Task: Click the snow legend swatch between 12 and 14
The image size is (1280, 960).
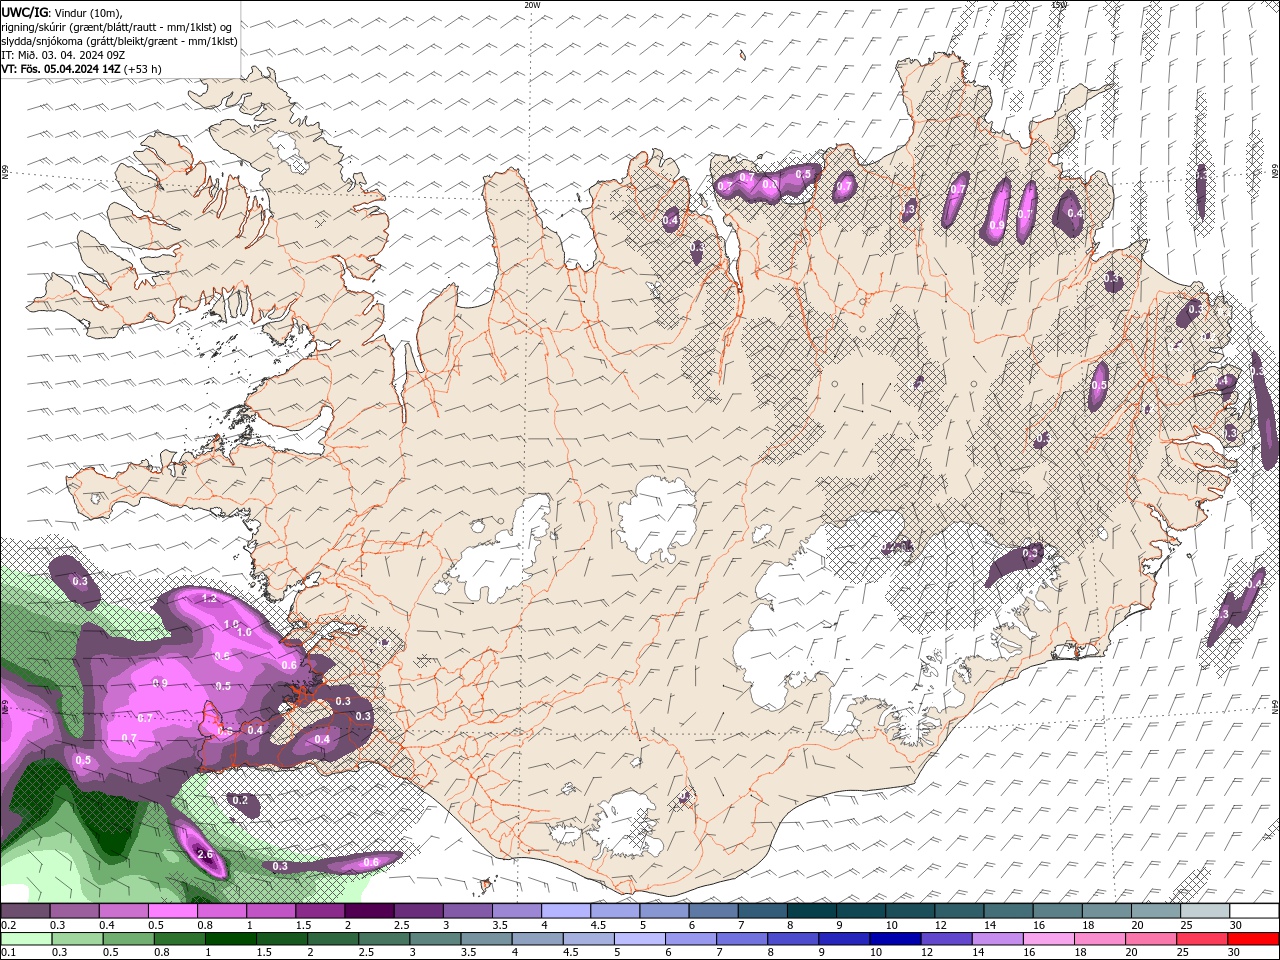Action: [x=958, y=911]
